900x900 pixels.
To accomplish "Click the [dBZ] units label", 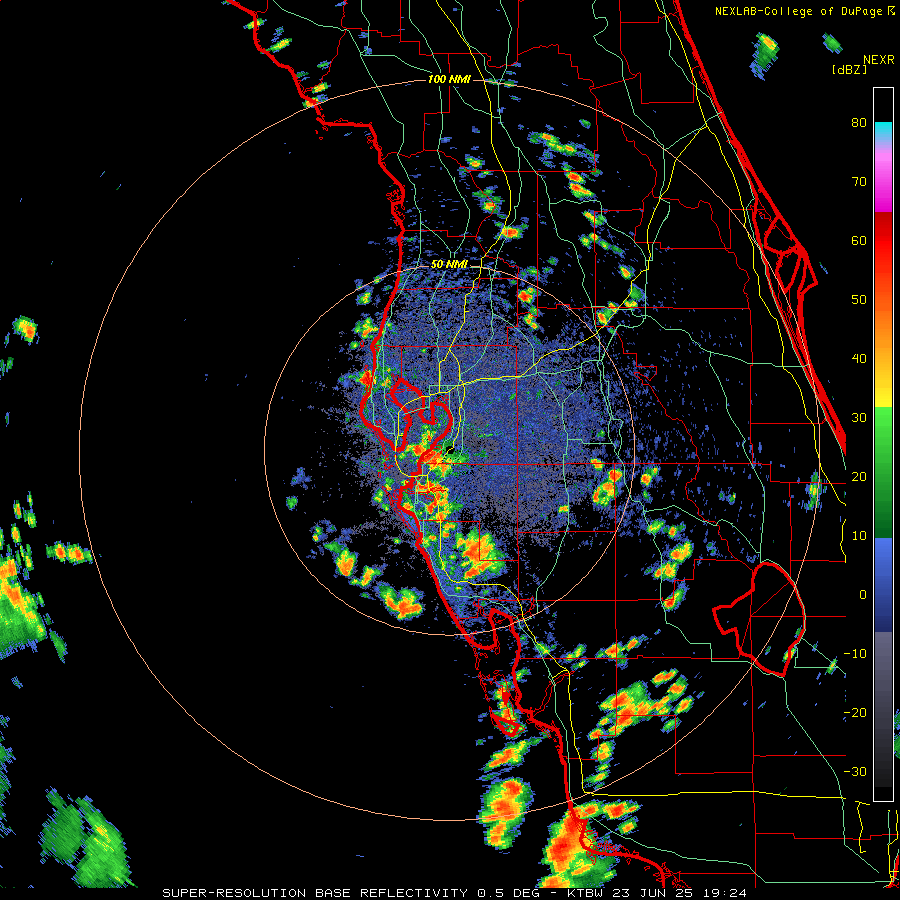I will tap(849, 69).
